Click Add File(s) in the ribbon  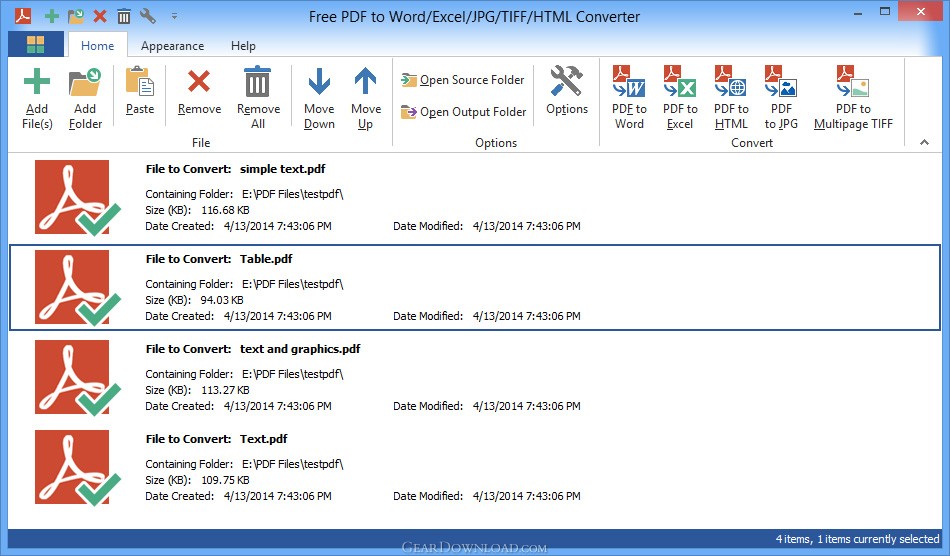pyautogui.click(x=37, y=99)
